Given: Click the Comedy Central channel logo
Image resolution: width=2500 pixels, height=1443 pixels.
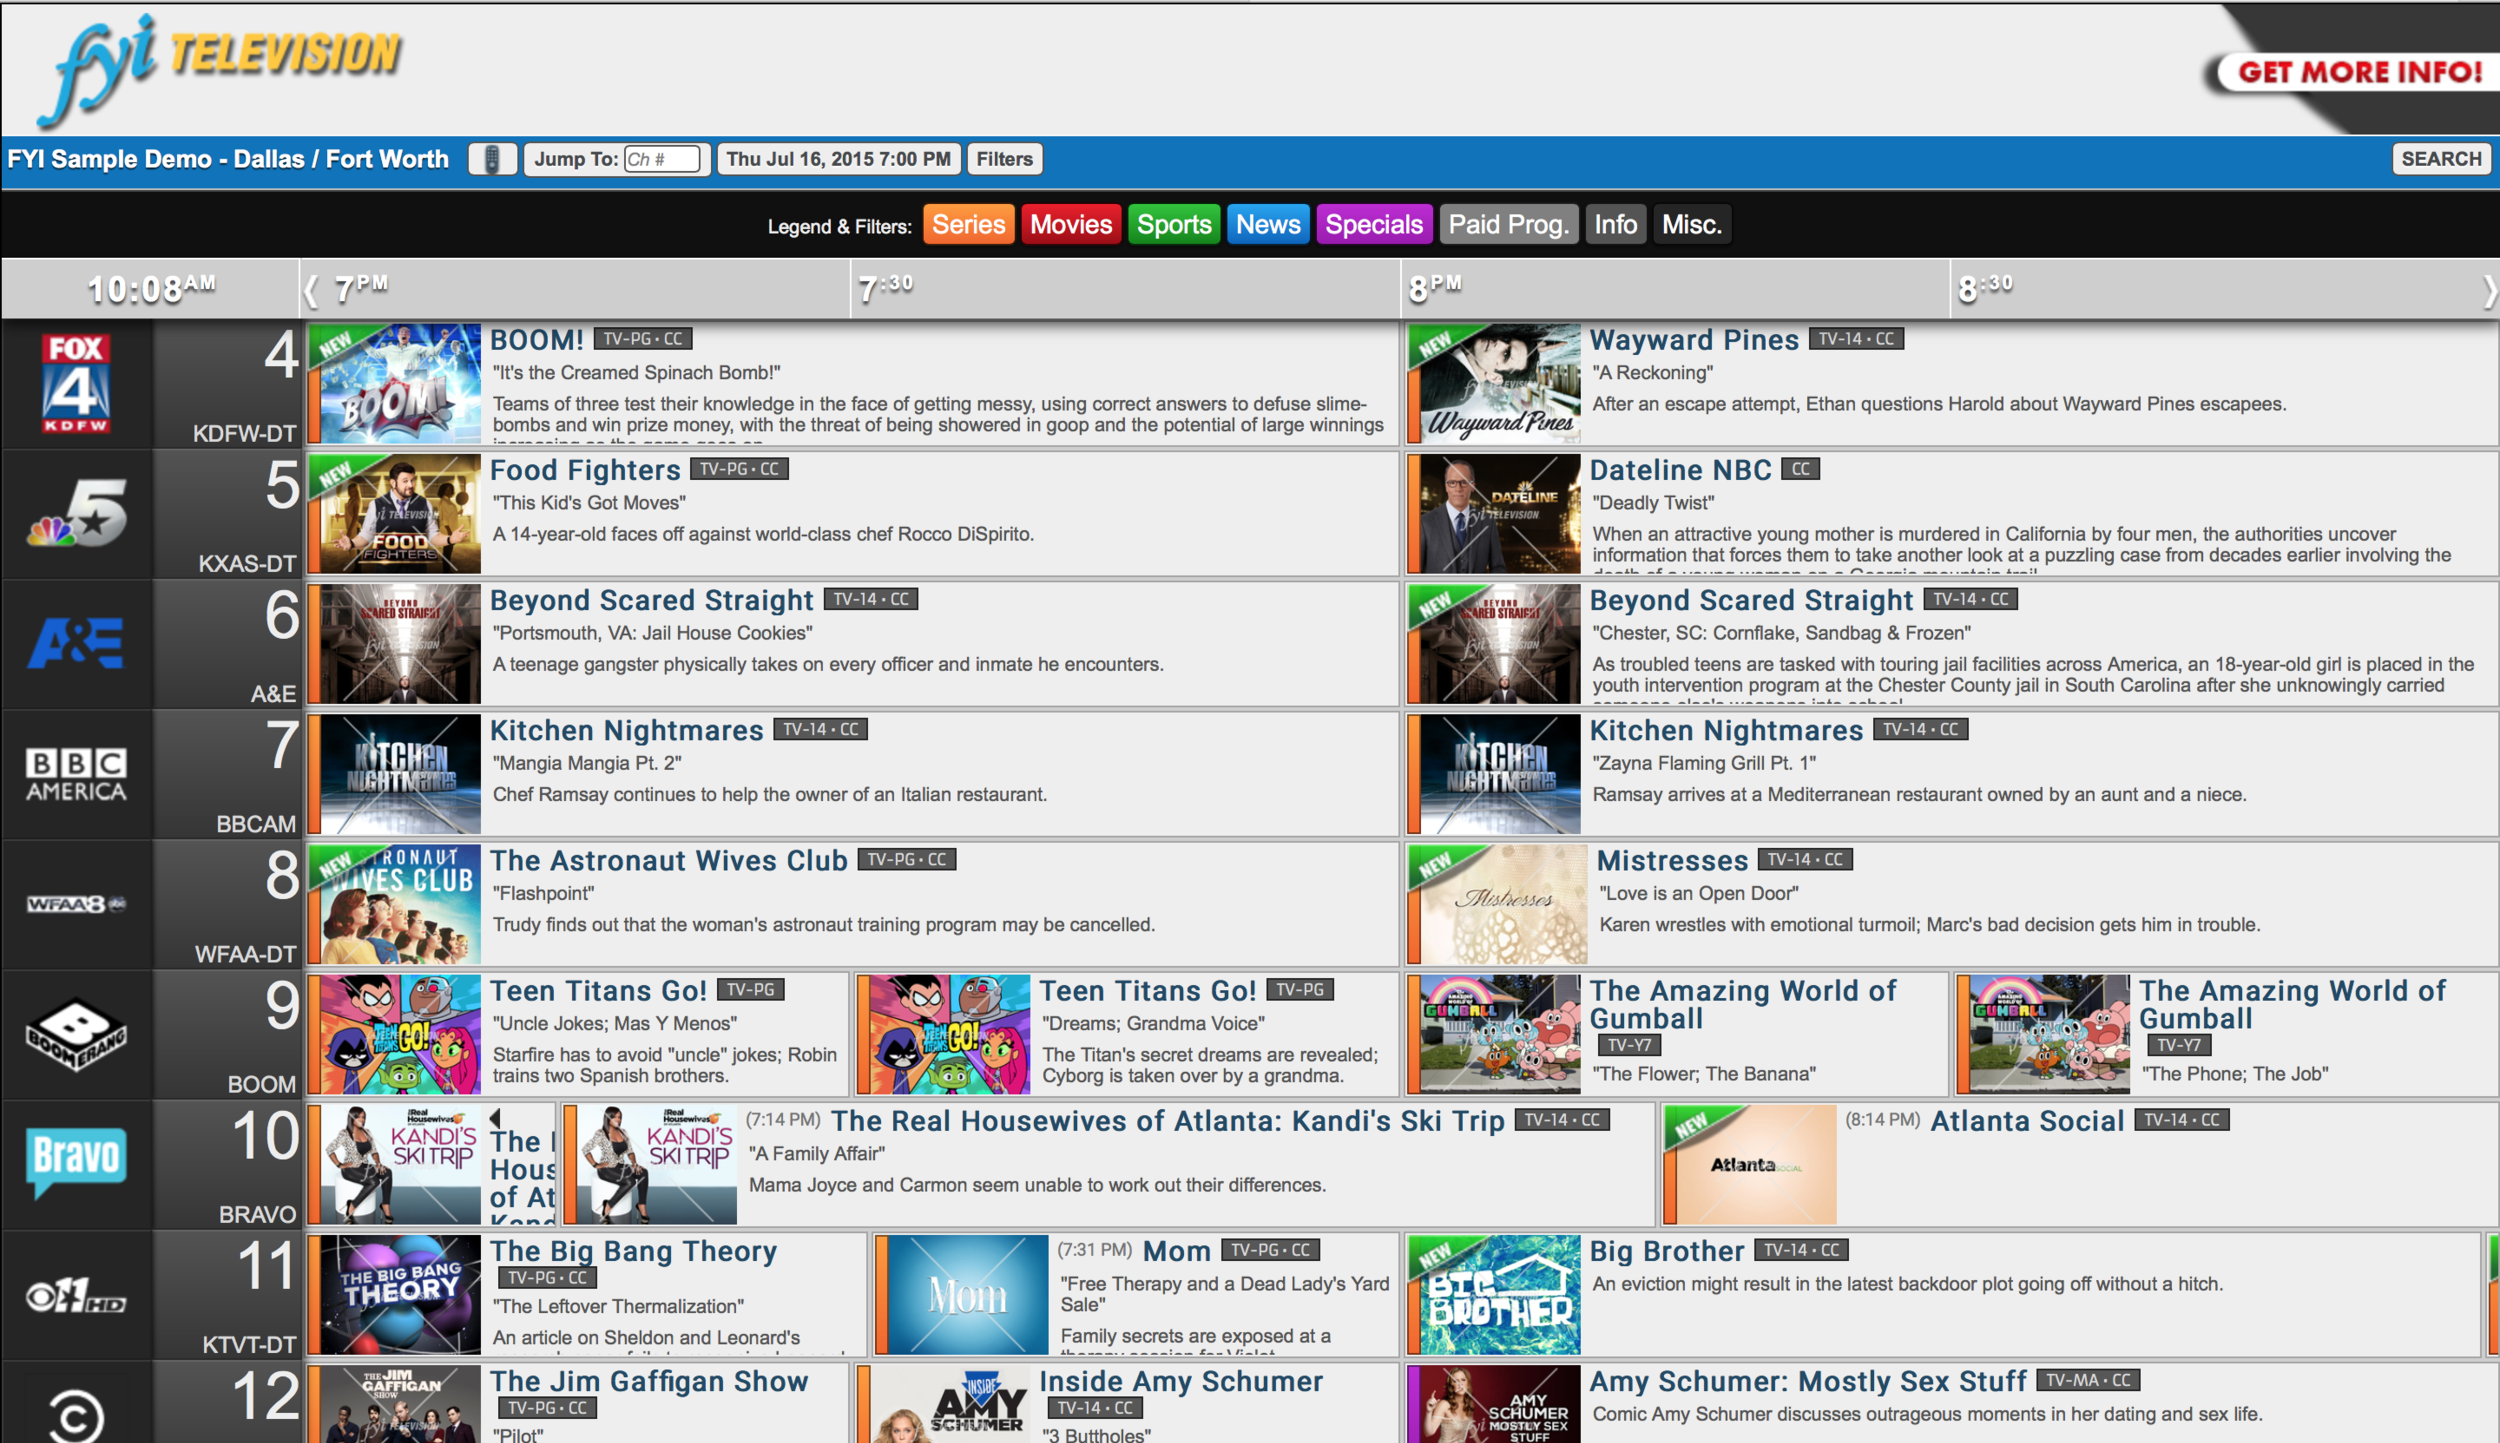Looking at the screenshot, I should [76, 1417].
